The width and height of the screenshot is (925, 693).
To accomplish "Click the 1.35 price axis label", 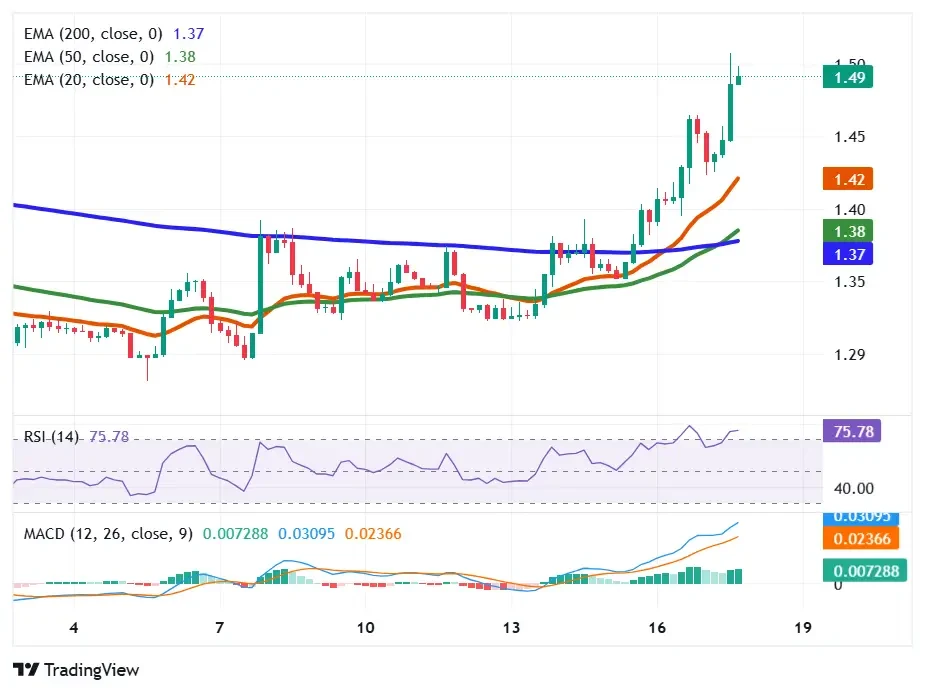I will click(x=849, y=282).
